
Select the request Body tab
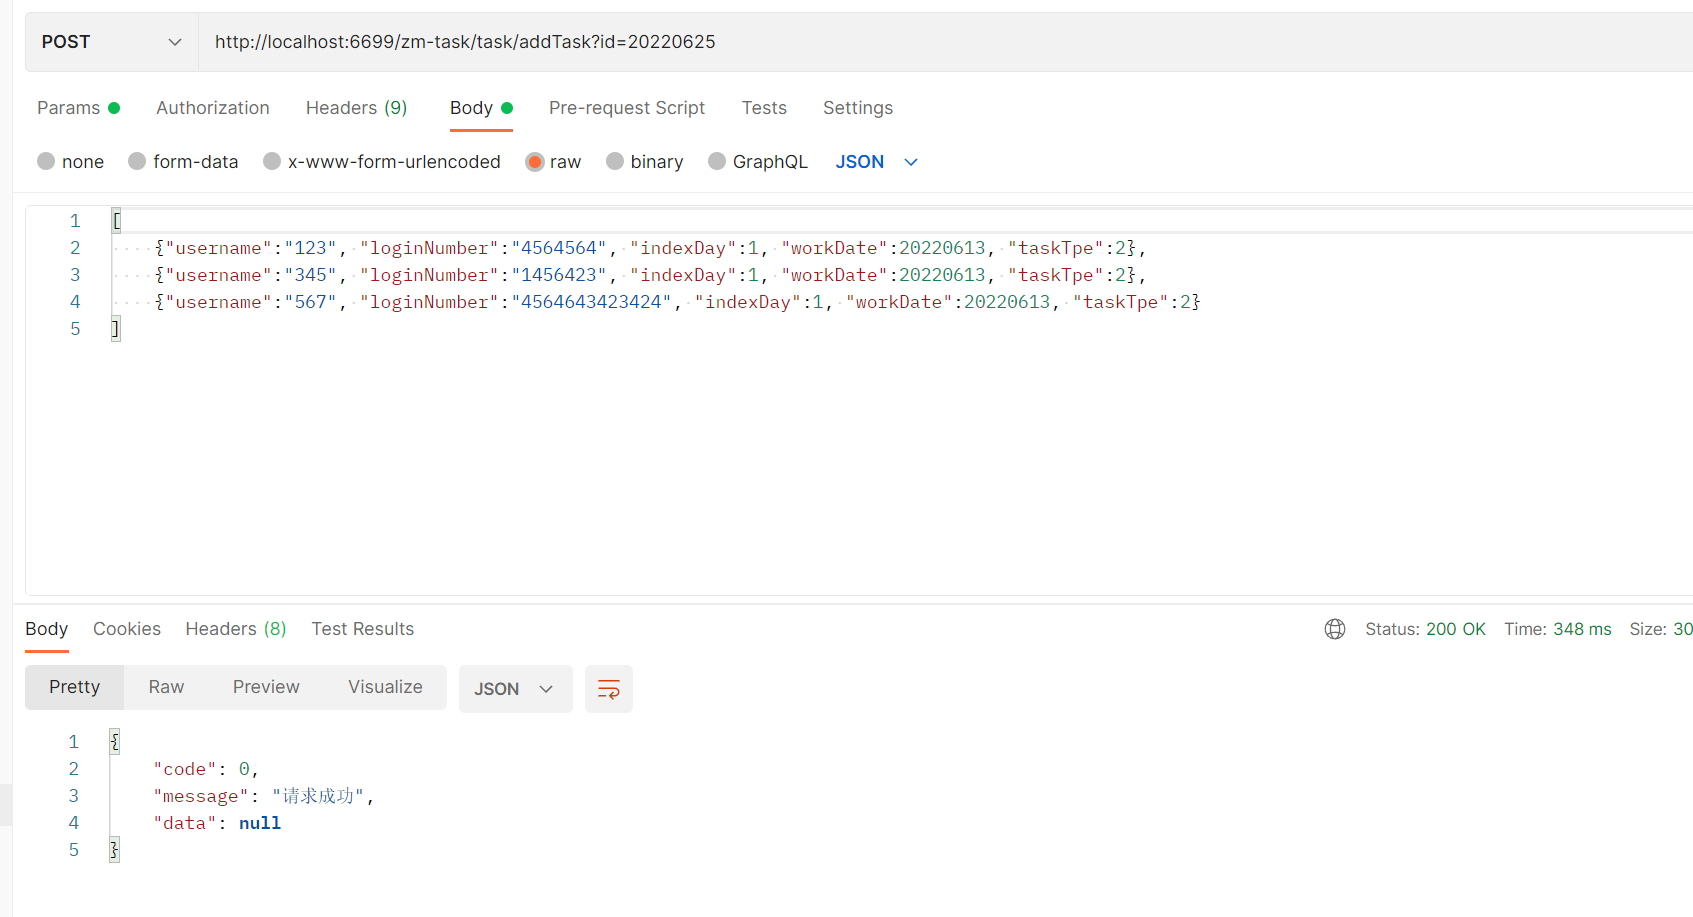coord(481,108)
